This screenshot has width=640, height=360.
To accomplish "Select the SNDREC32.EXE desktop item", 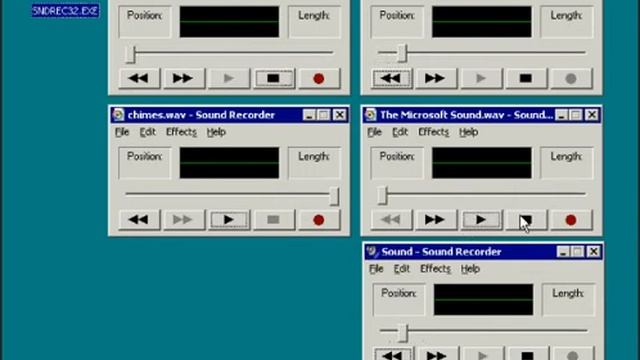I will 65,11.
